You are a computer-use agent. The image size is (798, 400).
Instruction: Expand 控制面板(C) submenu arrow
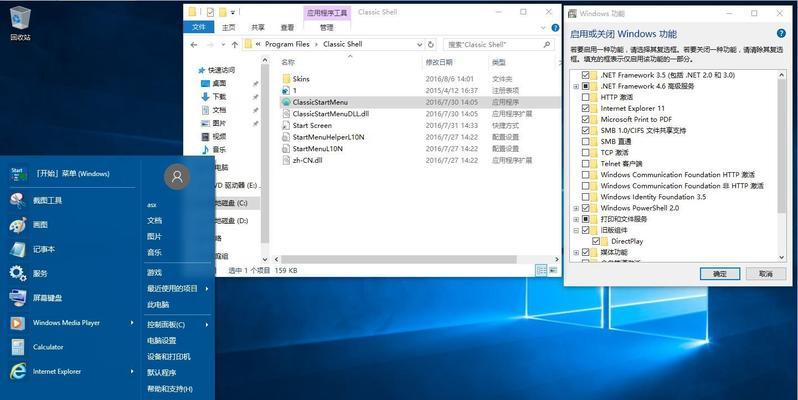pyautogui.click(x=207, y=325)
